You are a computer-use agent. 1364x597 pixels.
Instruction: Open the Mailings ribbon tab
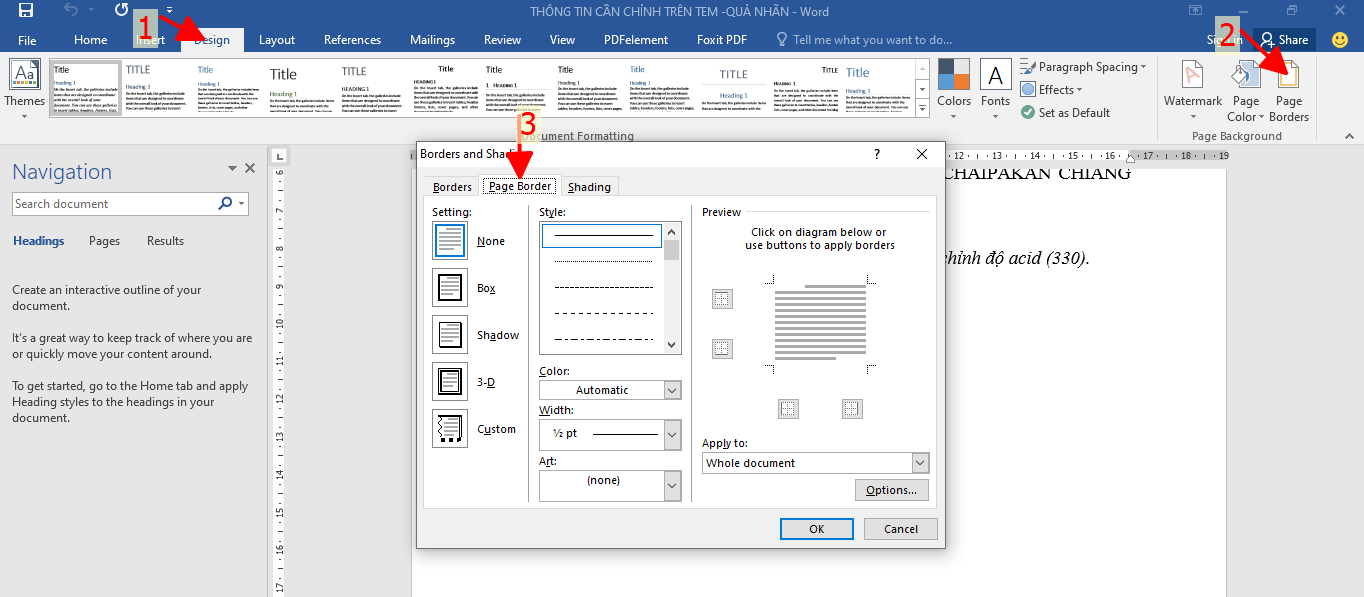pos(432,40)
